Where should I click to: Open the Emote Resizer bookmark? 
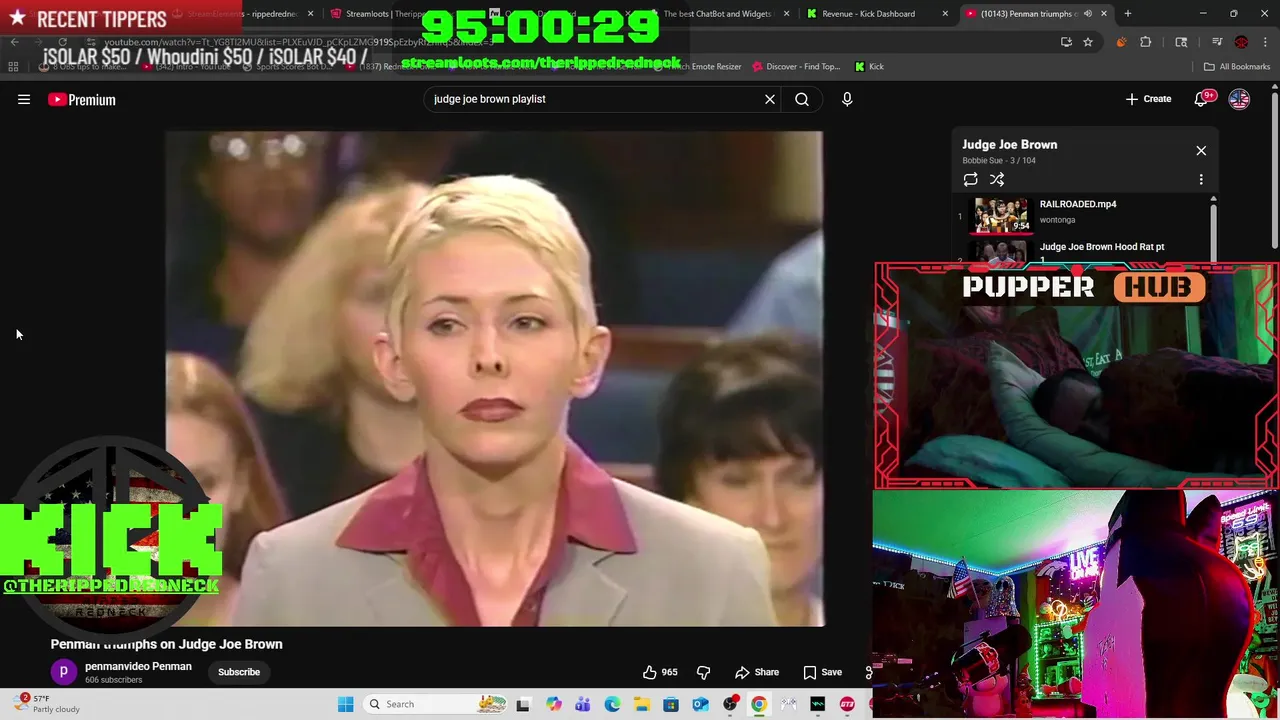[x=710, y=67]
